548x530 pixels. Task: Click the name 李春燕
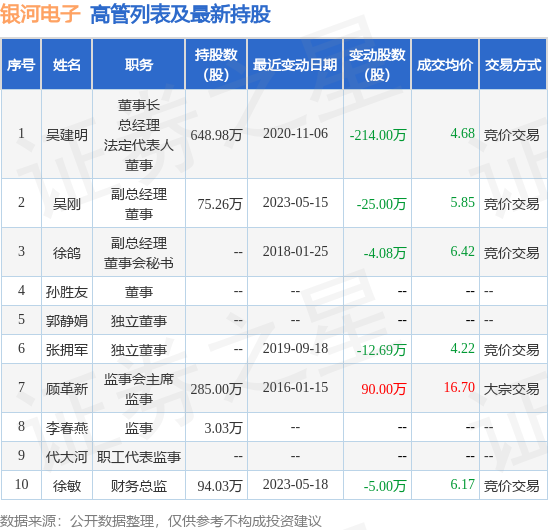click(x=67, y=428)
